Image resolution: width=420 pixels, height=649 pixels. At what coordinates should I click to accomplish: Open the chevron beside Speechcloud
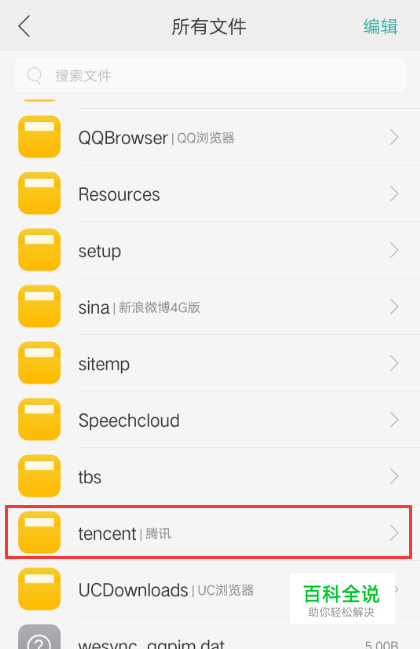coord(394,420)
